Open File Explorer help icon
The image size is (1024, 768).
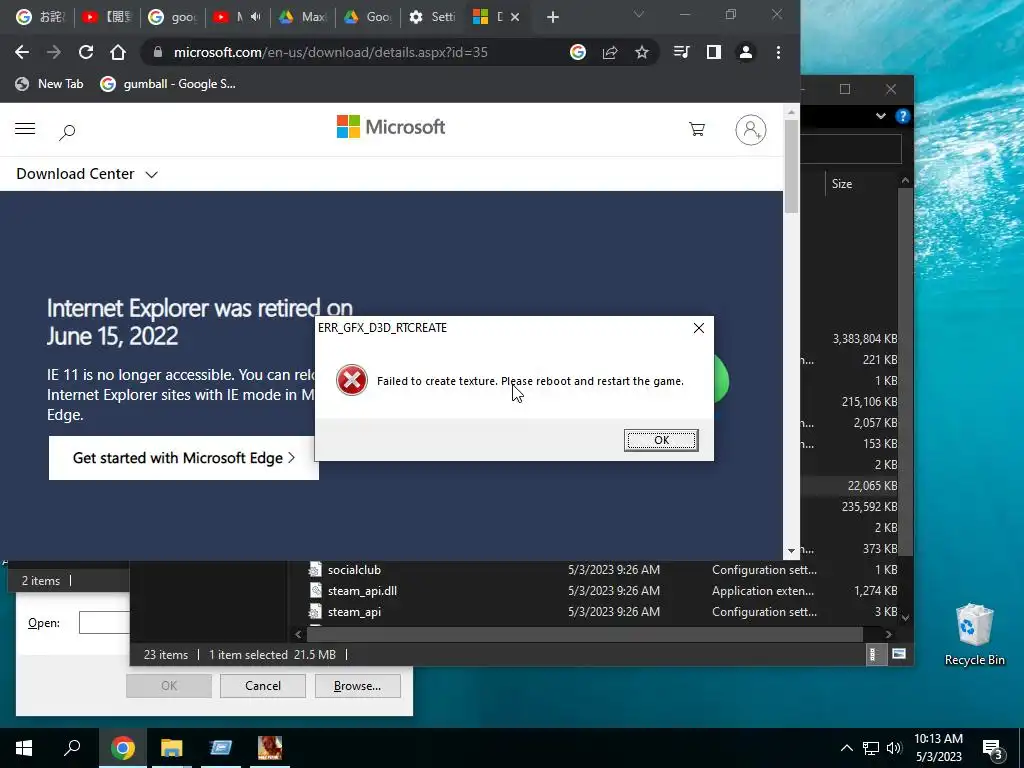903,116
